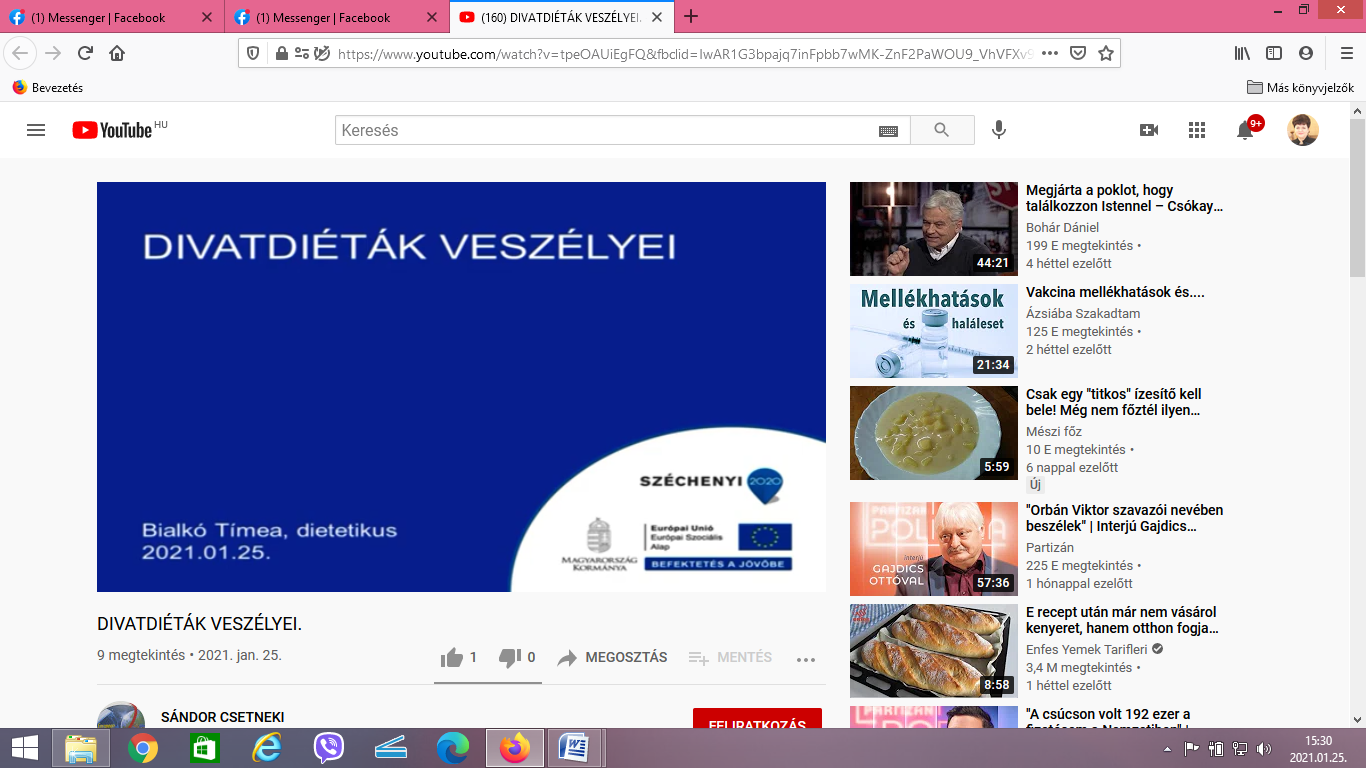Like the video with thumbs up
The image size is (1366, 768).
click(459, 657)
